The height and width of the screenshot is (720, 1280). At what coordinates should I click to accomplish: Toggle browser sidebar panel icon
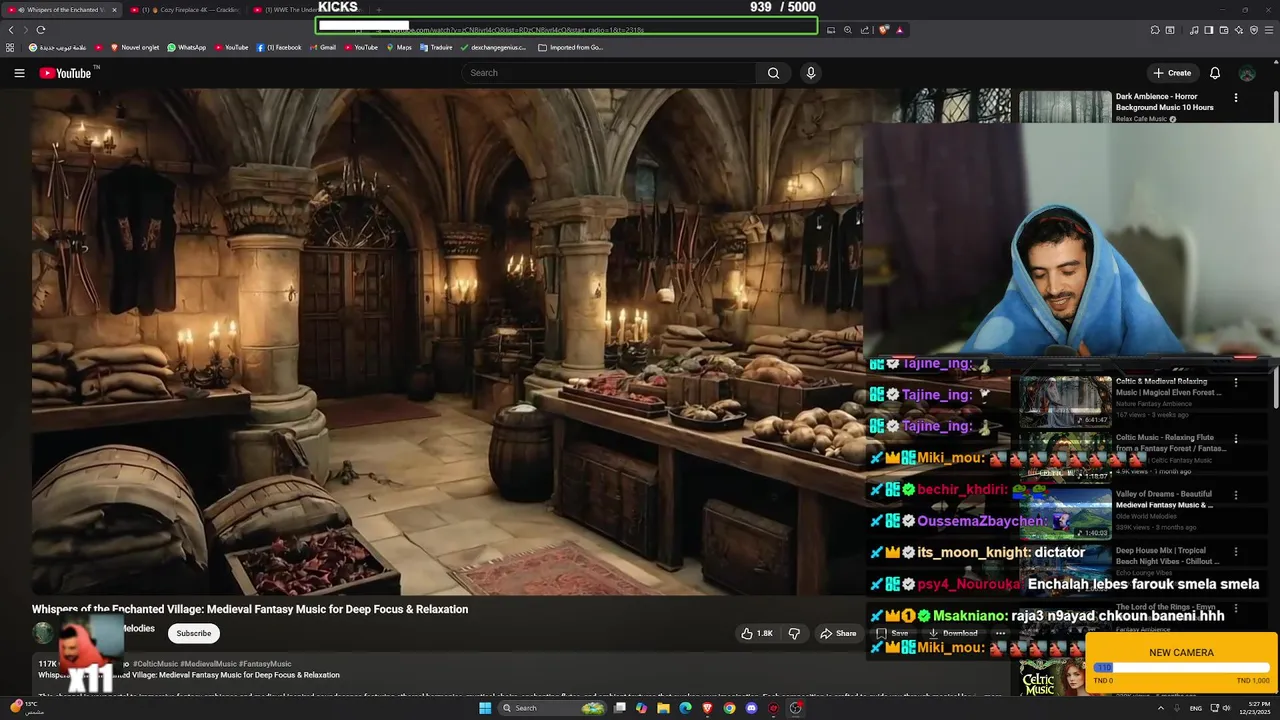[x=1209, y=30]
